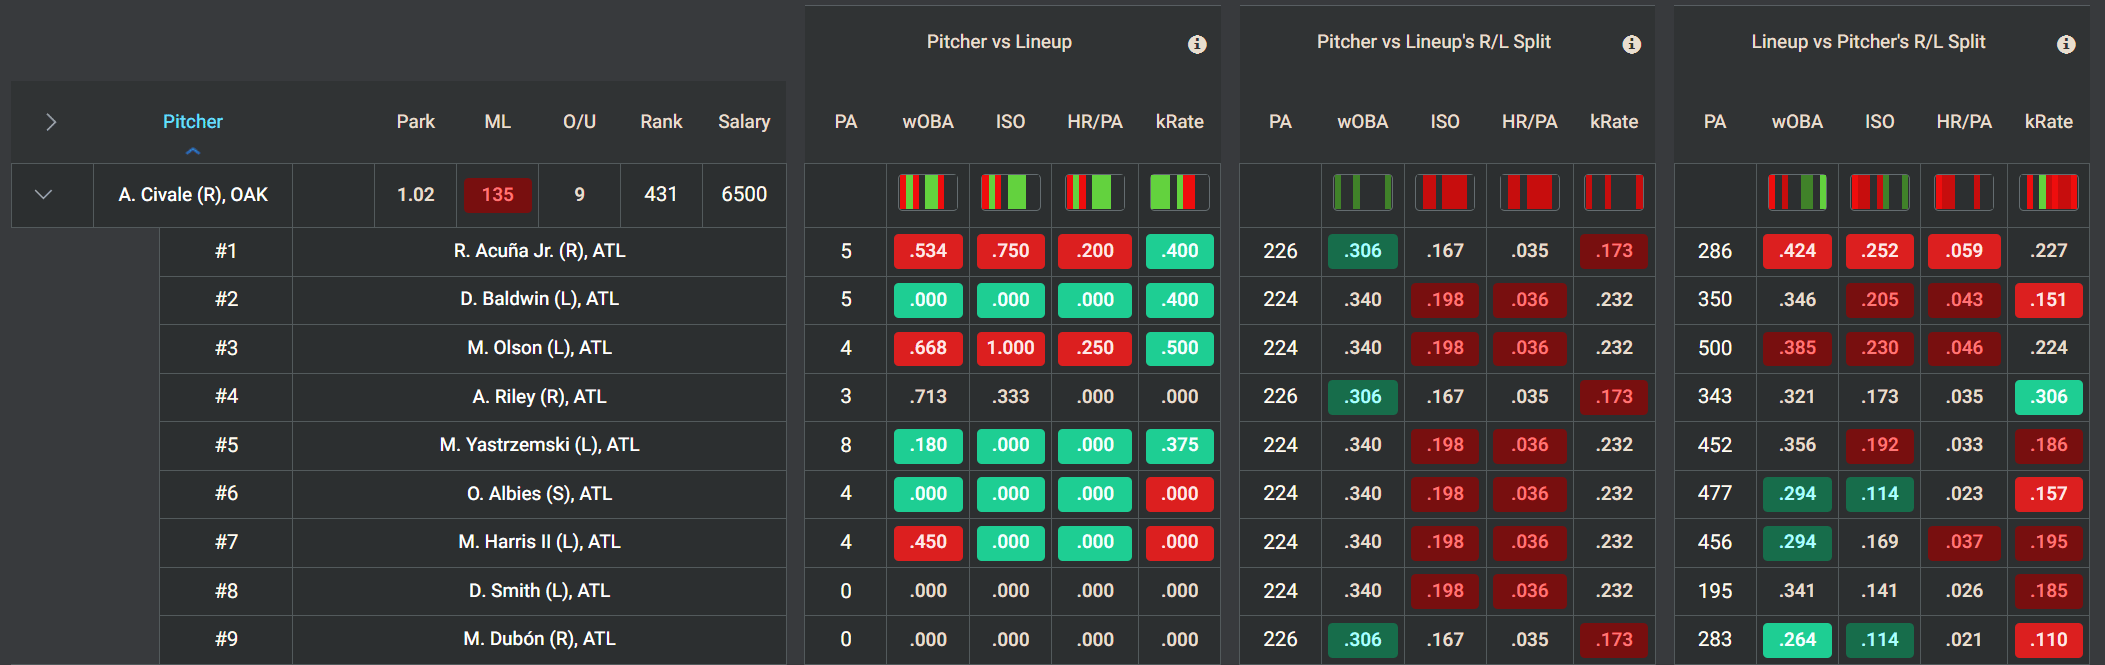Click the 1.000 ISO cell for Olson
Screen dimensions: 2105x665
(x=1010, y=348)
